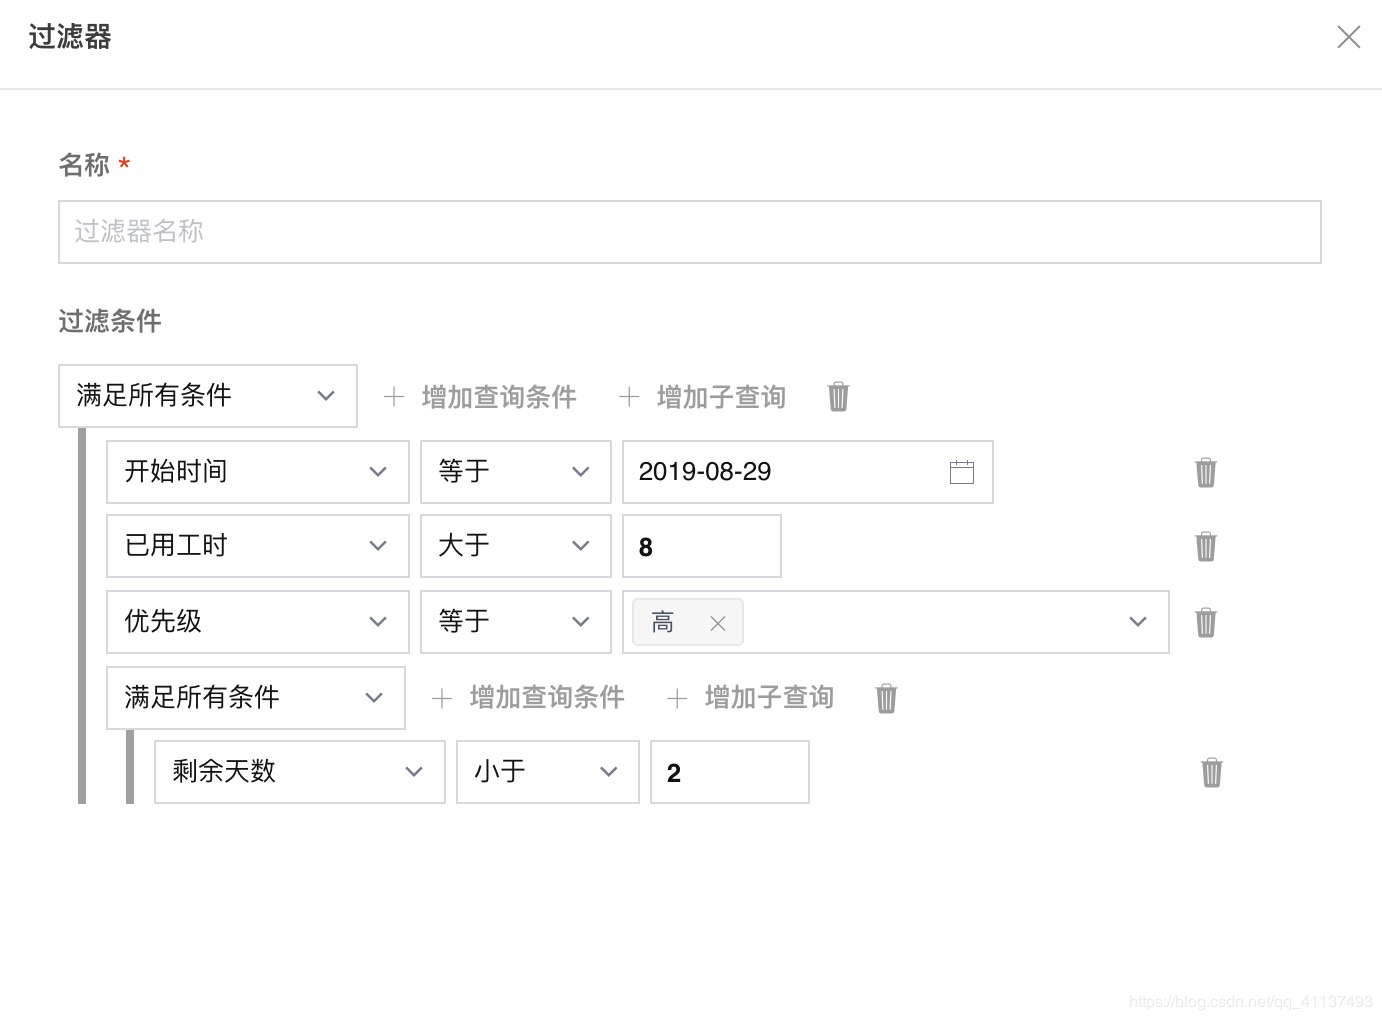Expand the 大于 operator dropdown
The height and width of the screenshot is (1020, 1382).
pos(580,546)
